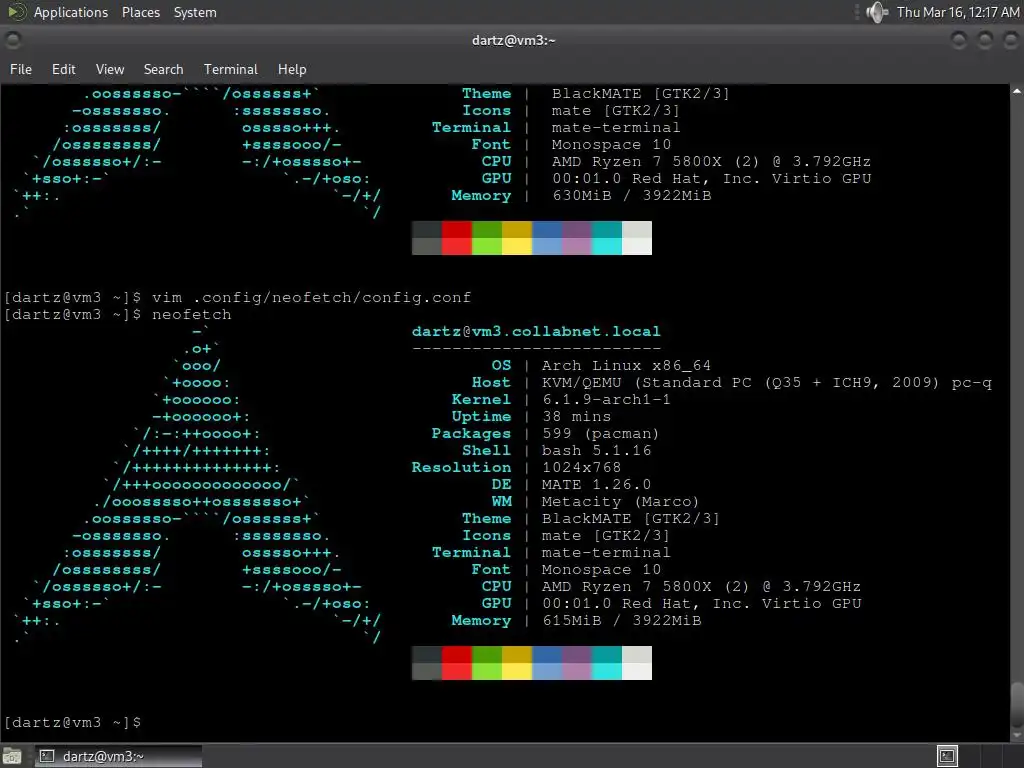The width and height of the screenshot is (1024, 768).
Task: Click the 'Arch Linux x86_64' OS value
Action: tap(626, 366)
